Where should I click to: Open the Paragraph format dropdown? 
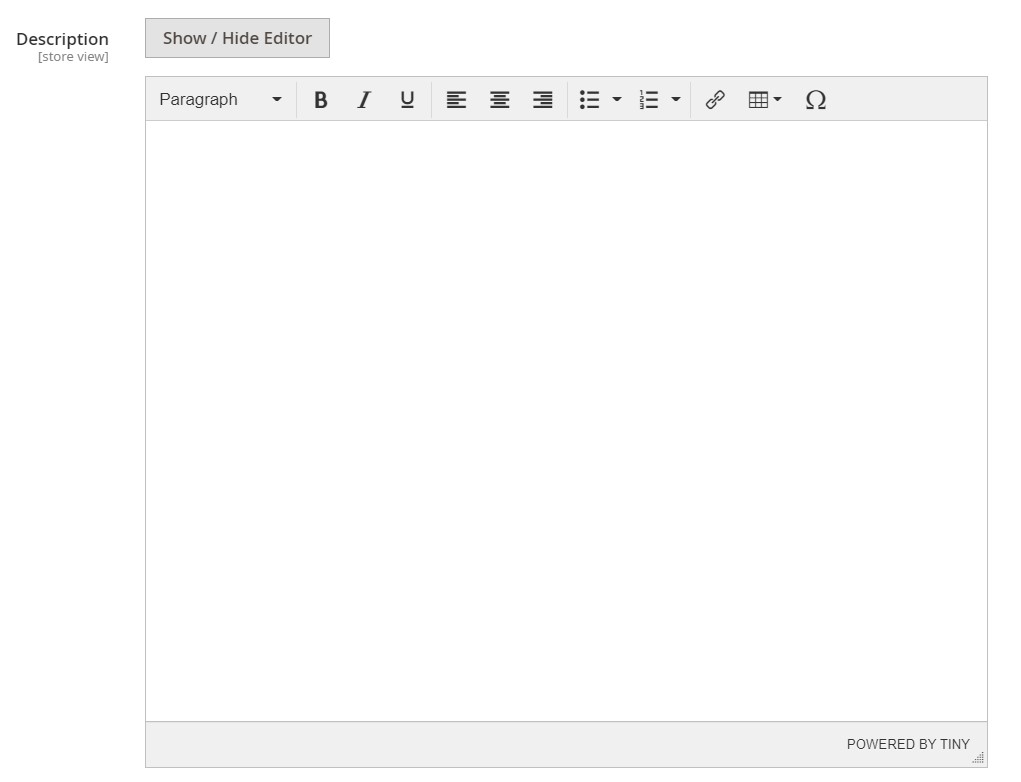(x=221, y=100)
